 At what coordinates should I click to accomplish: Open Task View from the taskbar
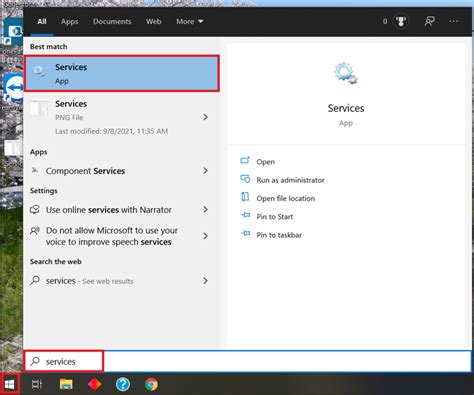coord(37,384)
